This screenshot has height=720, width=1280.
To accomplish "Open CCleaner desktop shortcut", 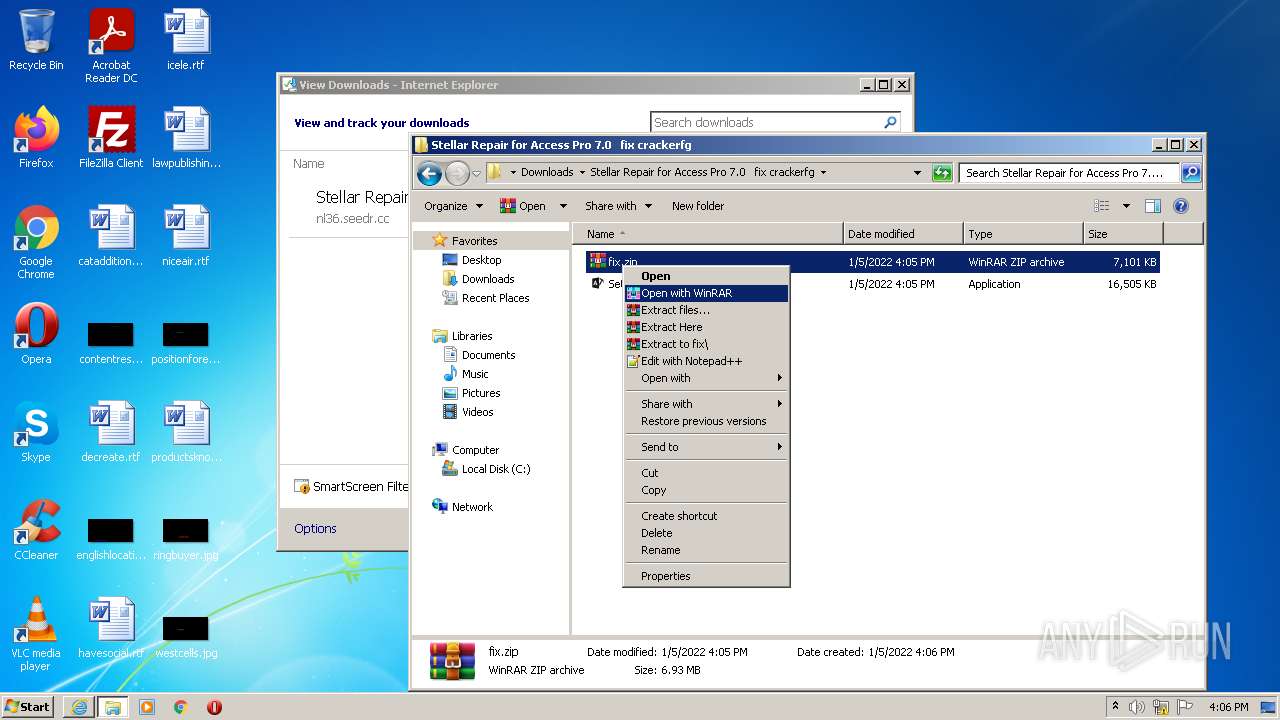I will 36,530.
